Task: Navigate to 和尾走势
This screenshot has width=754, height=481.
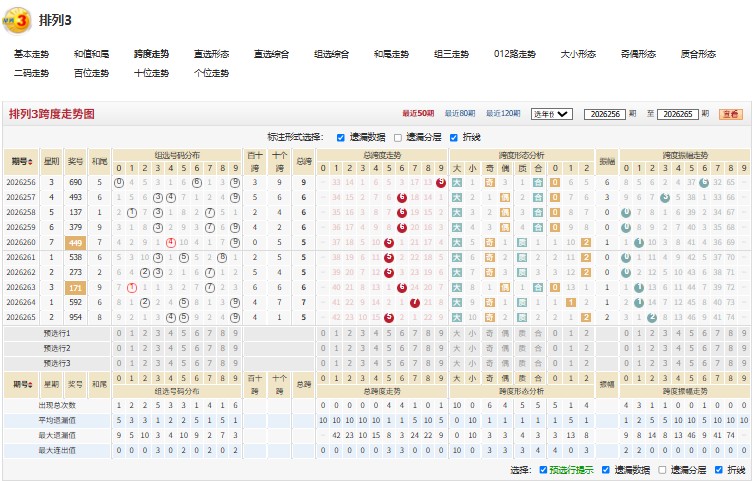Action: (x=391, y=54)
